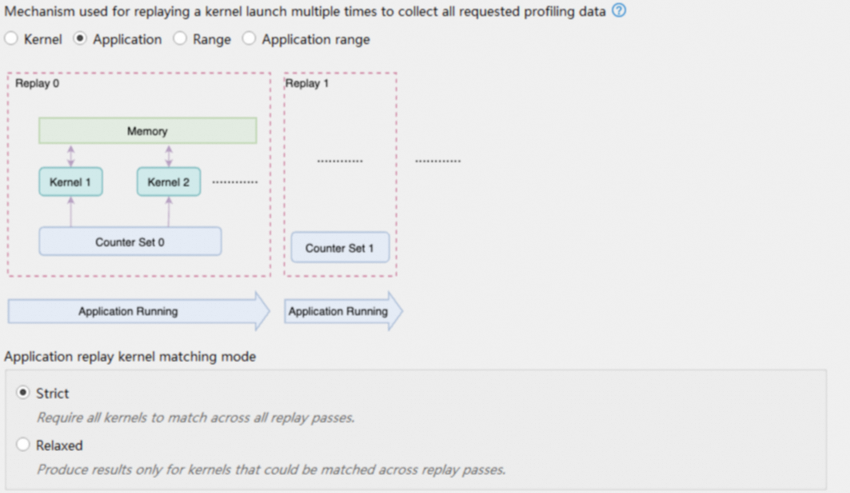850x493 pixels.
Task: Click the Kernel 2 box
Action: tap(168, 182)
